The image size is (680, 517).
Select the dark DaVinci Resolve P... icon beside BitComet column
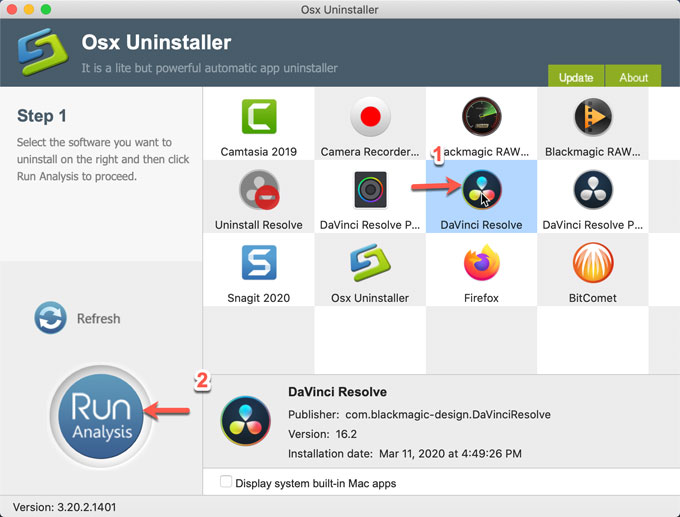pos(593,190)
